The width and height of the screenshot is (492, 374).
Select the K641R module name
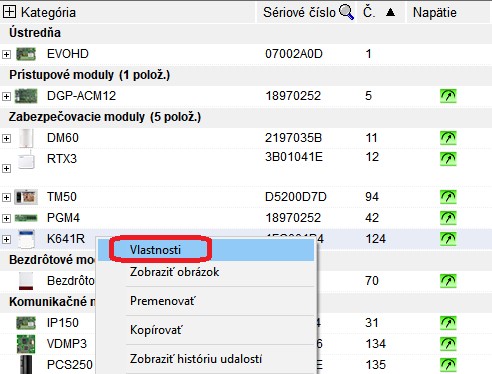[x=66, y=239]
